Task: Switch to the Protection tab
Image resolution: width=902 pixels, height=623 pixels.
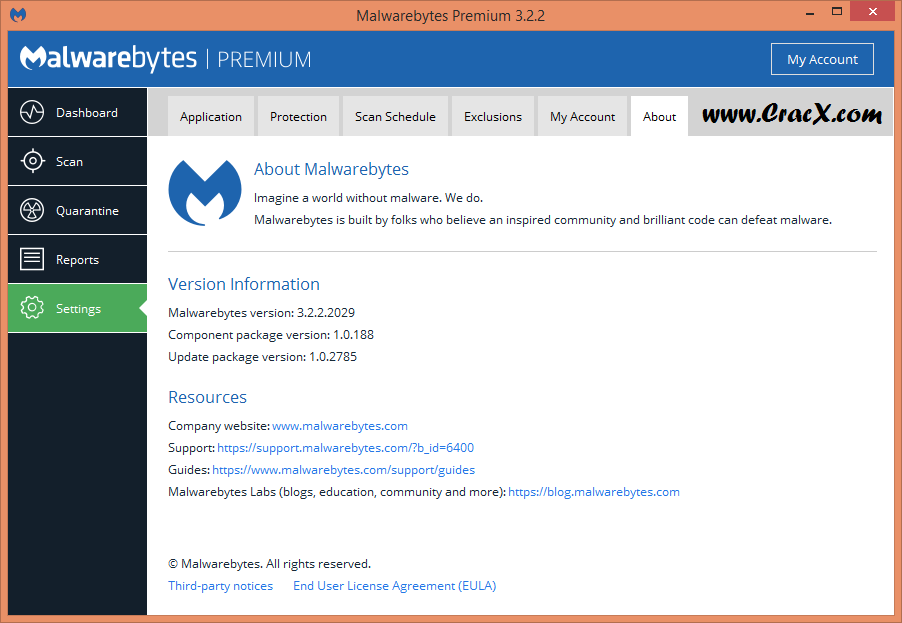Action: [x=298, y=116]
